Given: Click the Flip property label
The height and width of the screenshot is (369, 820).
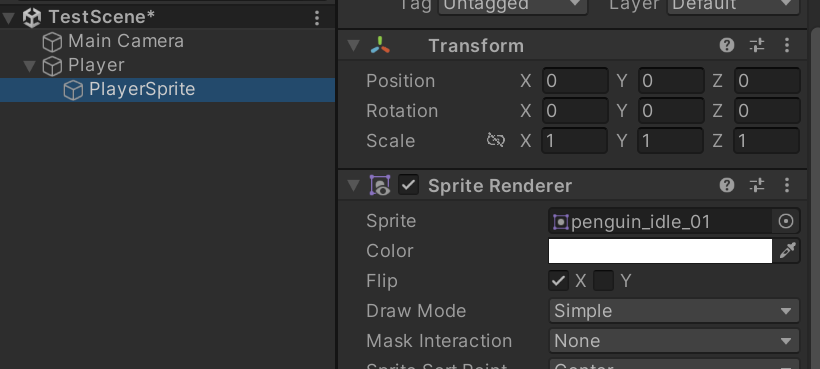Looking at the screenshot, I should click(382, 281).
